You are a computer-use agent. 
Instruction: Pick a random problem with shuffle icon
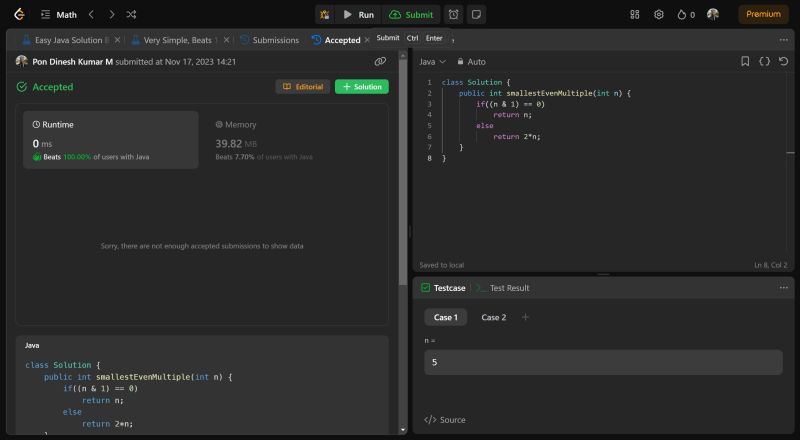(x=131, y=15)
